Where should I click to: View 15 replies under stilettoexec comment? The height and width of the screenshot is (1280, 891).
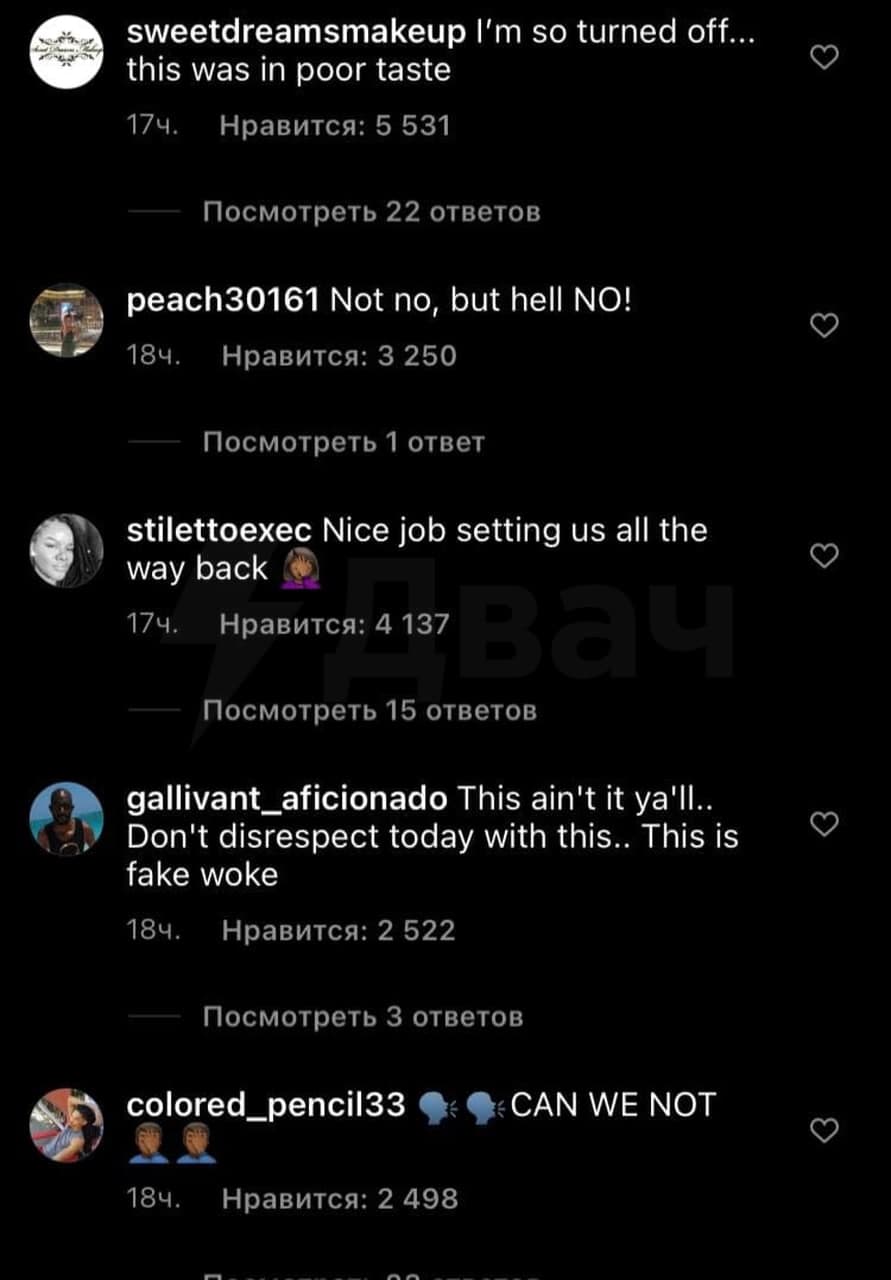point(369,710)
